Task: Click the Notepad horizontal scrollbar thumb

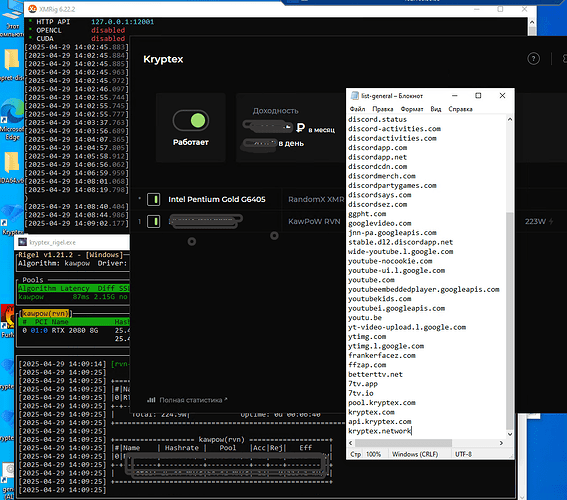Action: coord(403,443)
